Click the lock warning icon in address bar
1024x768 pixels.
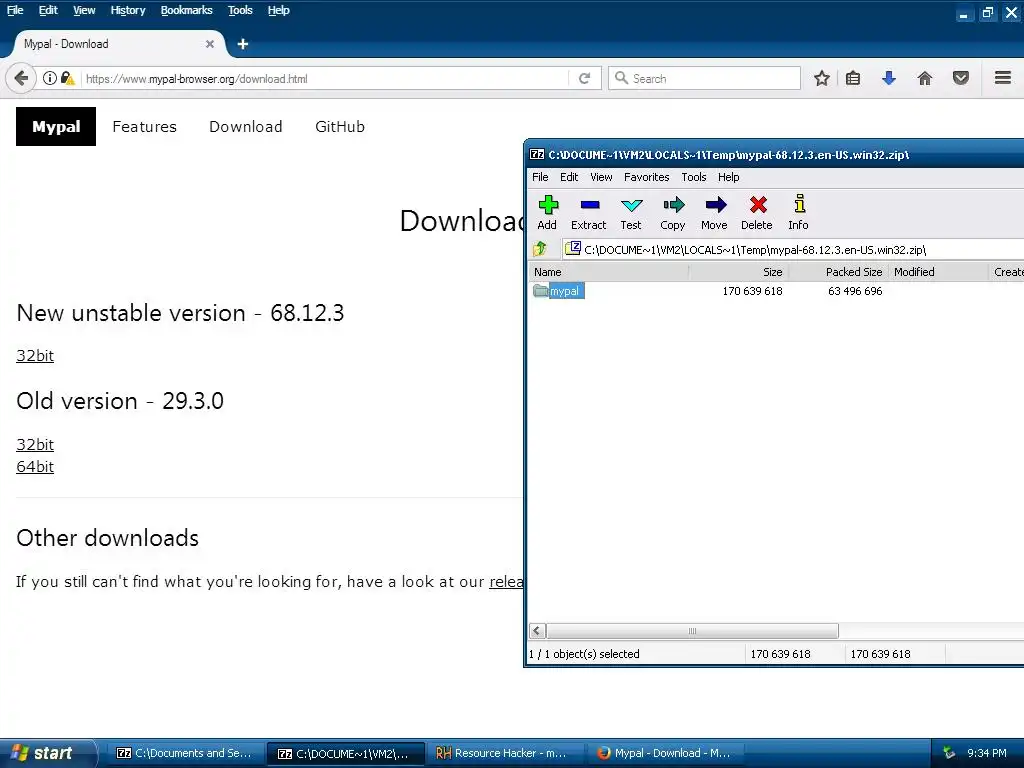(68, 78)
